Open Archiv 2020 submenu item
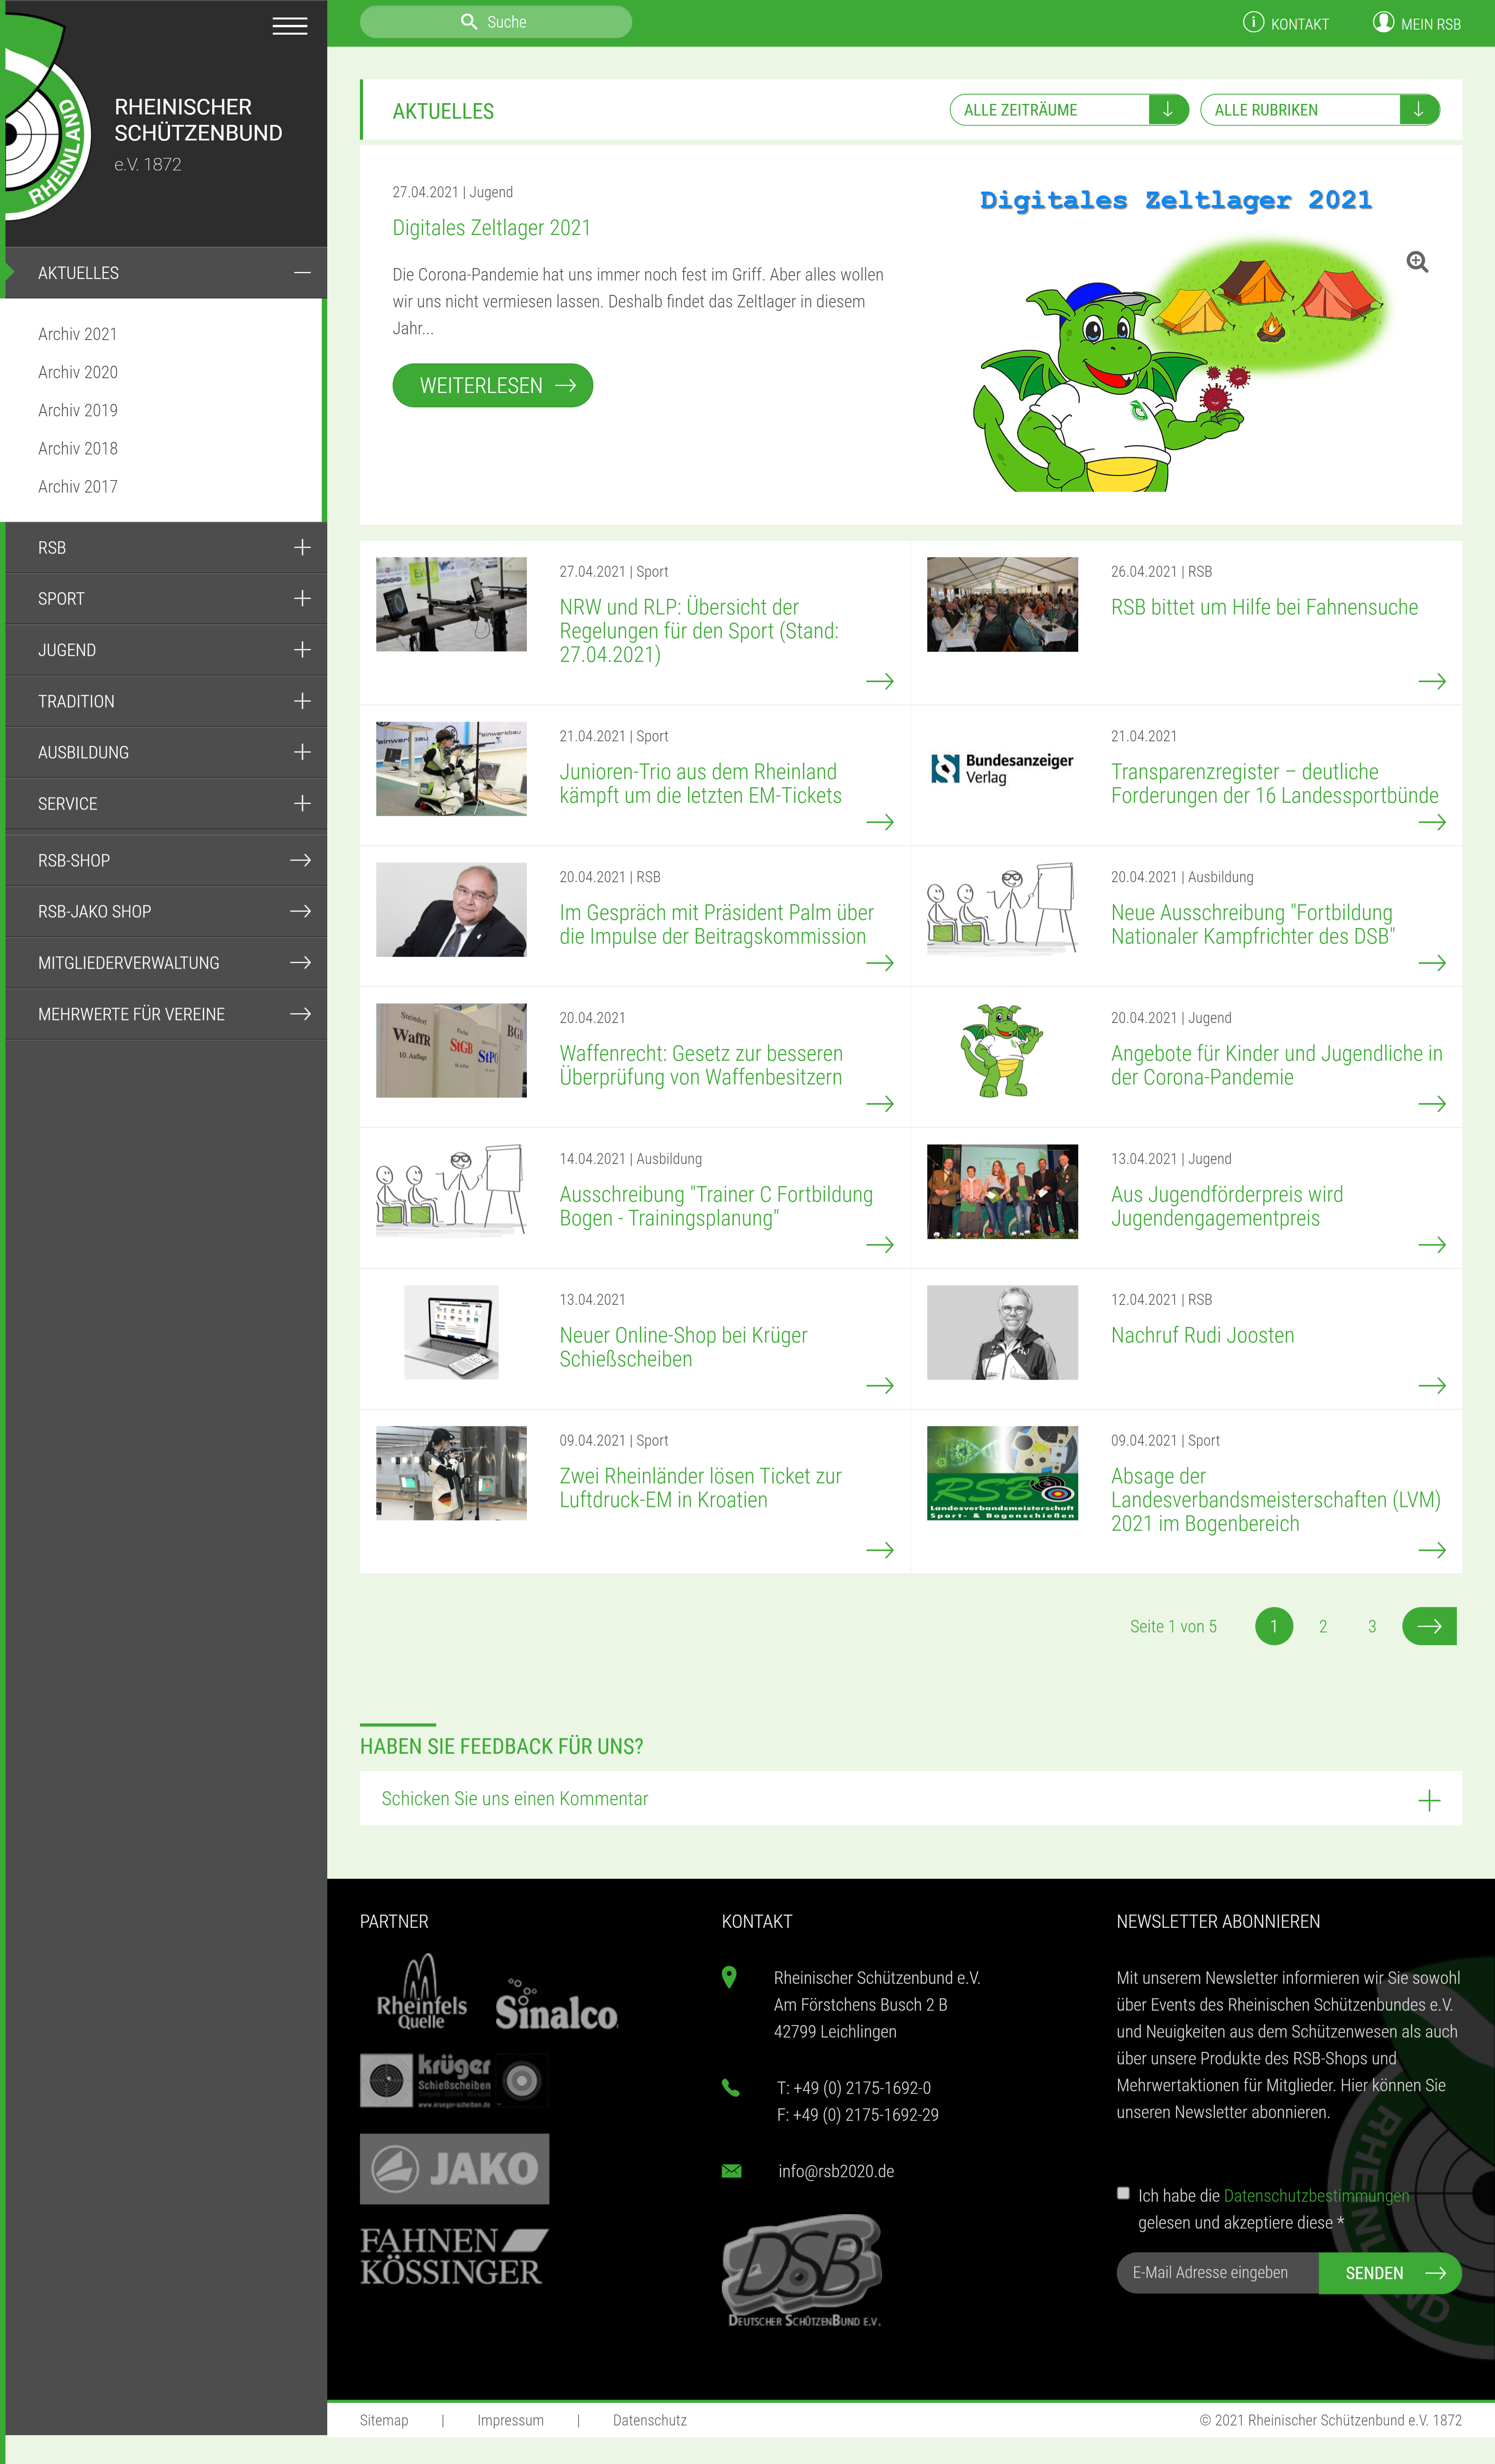1495x2464 pixels. point(78,372)
